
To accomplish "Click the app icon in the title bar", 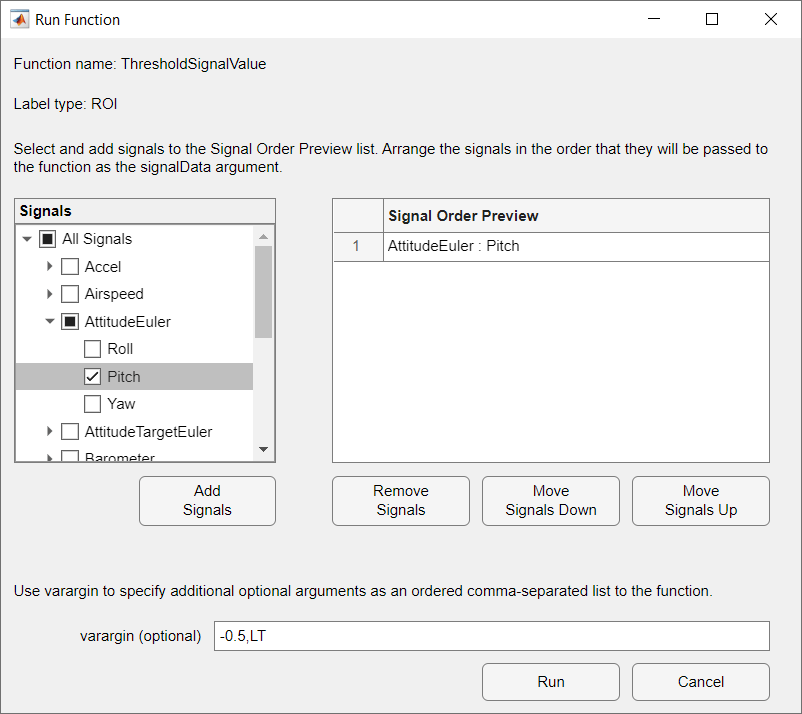I will click(x=20, y=19).
